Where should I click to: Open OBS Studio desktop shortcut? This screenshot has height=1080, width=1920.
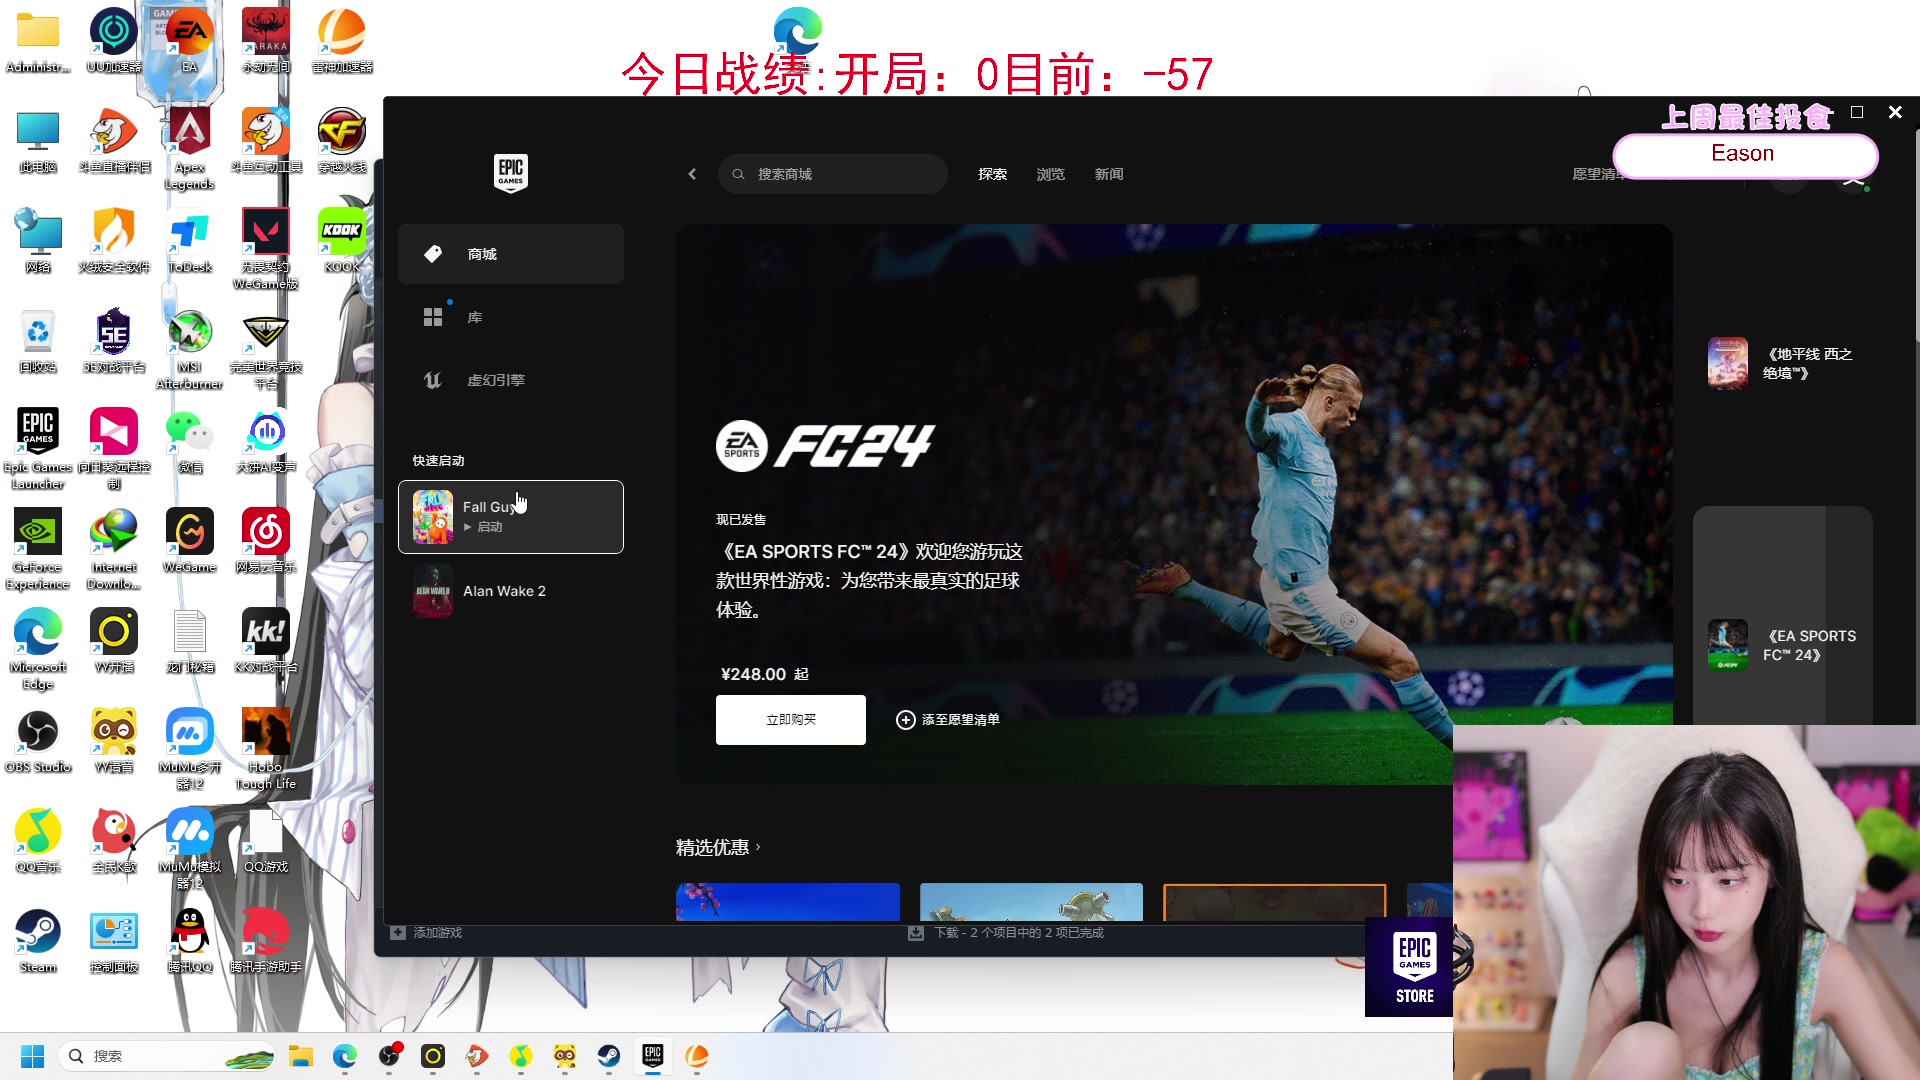coord(38,742)
